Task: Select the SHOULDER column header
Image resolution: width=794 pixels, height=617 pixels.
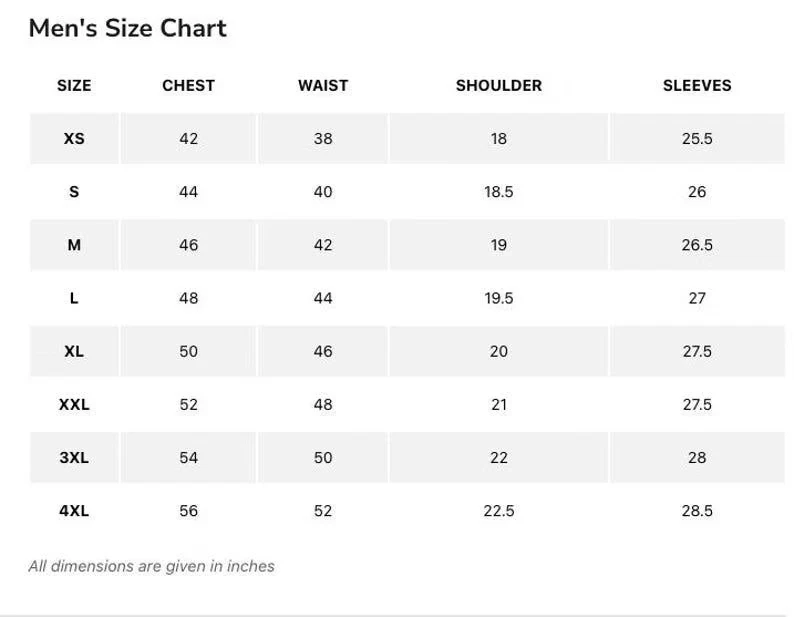Action: [x=499, y=86]
